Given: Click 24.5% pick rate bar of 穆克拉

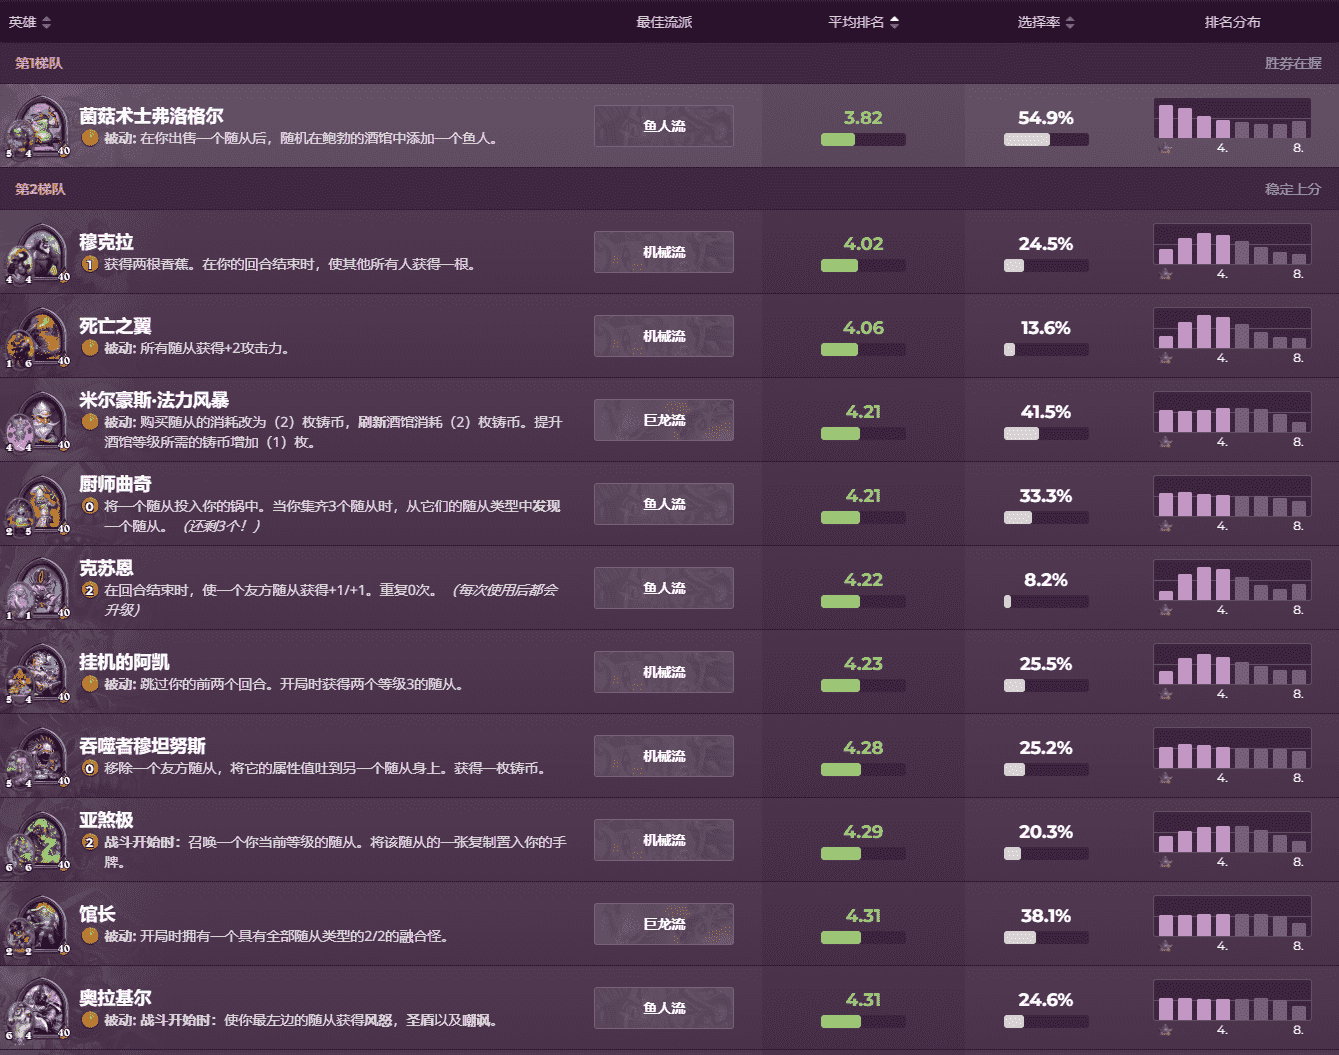Looking at the screenshot, I should pyautogui.click(x=1046, y=266).
